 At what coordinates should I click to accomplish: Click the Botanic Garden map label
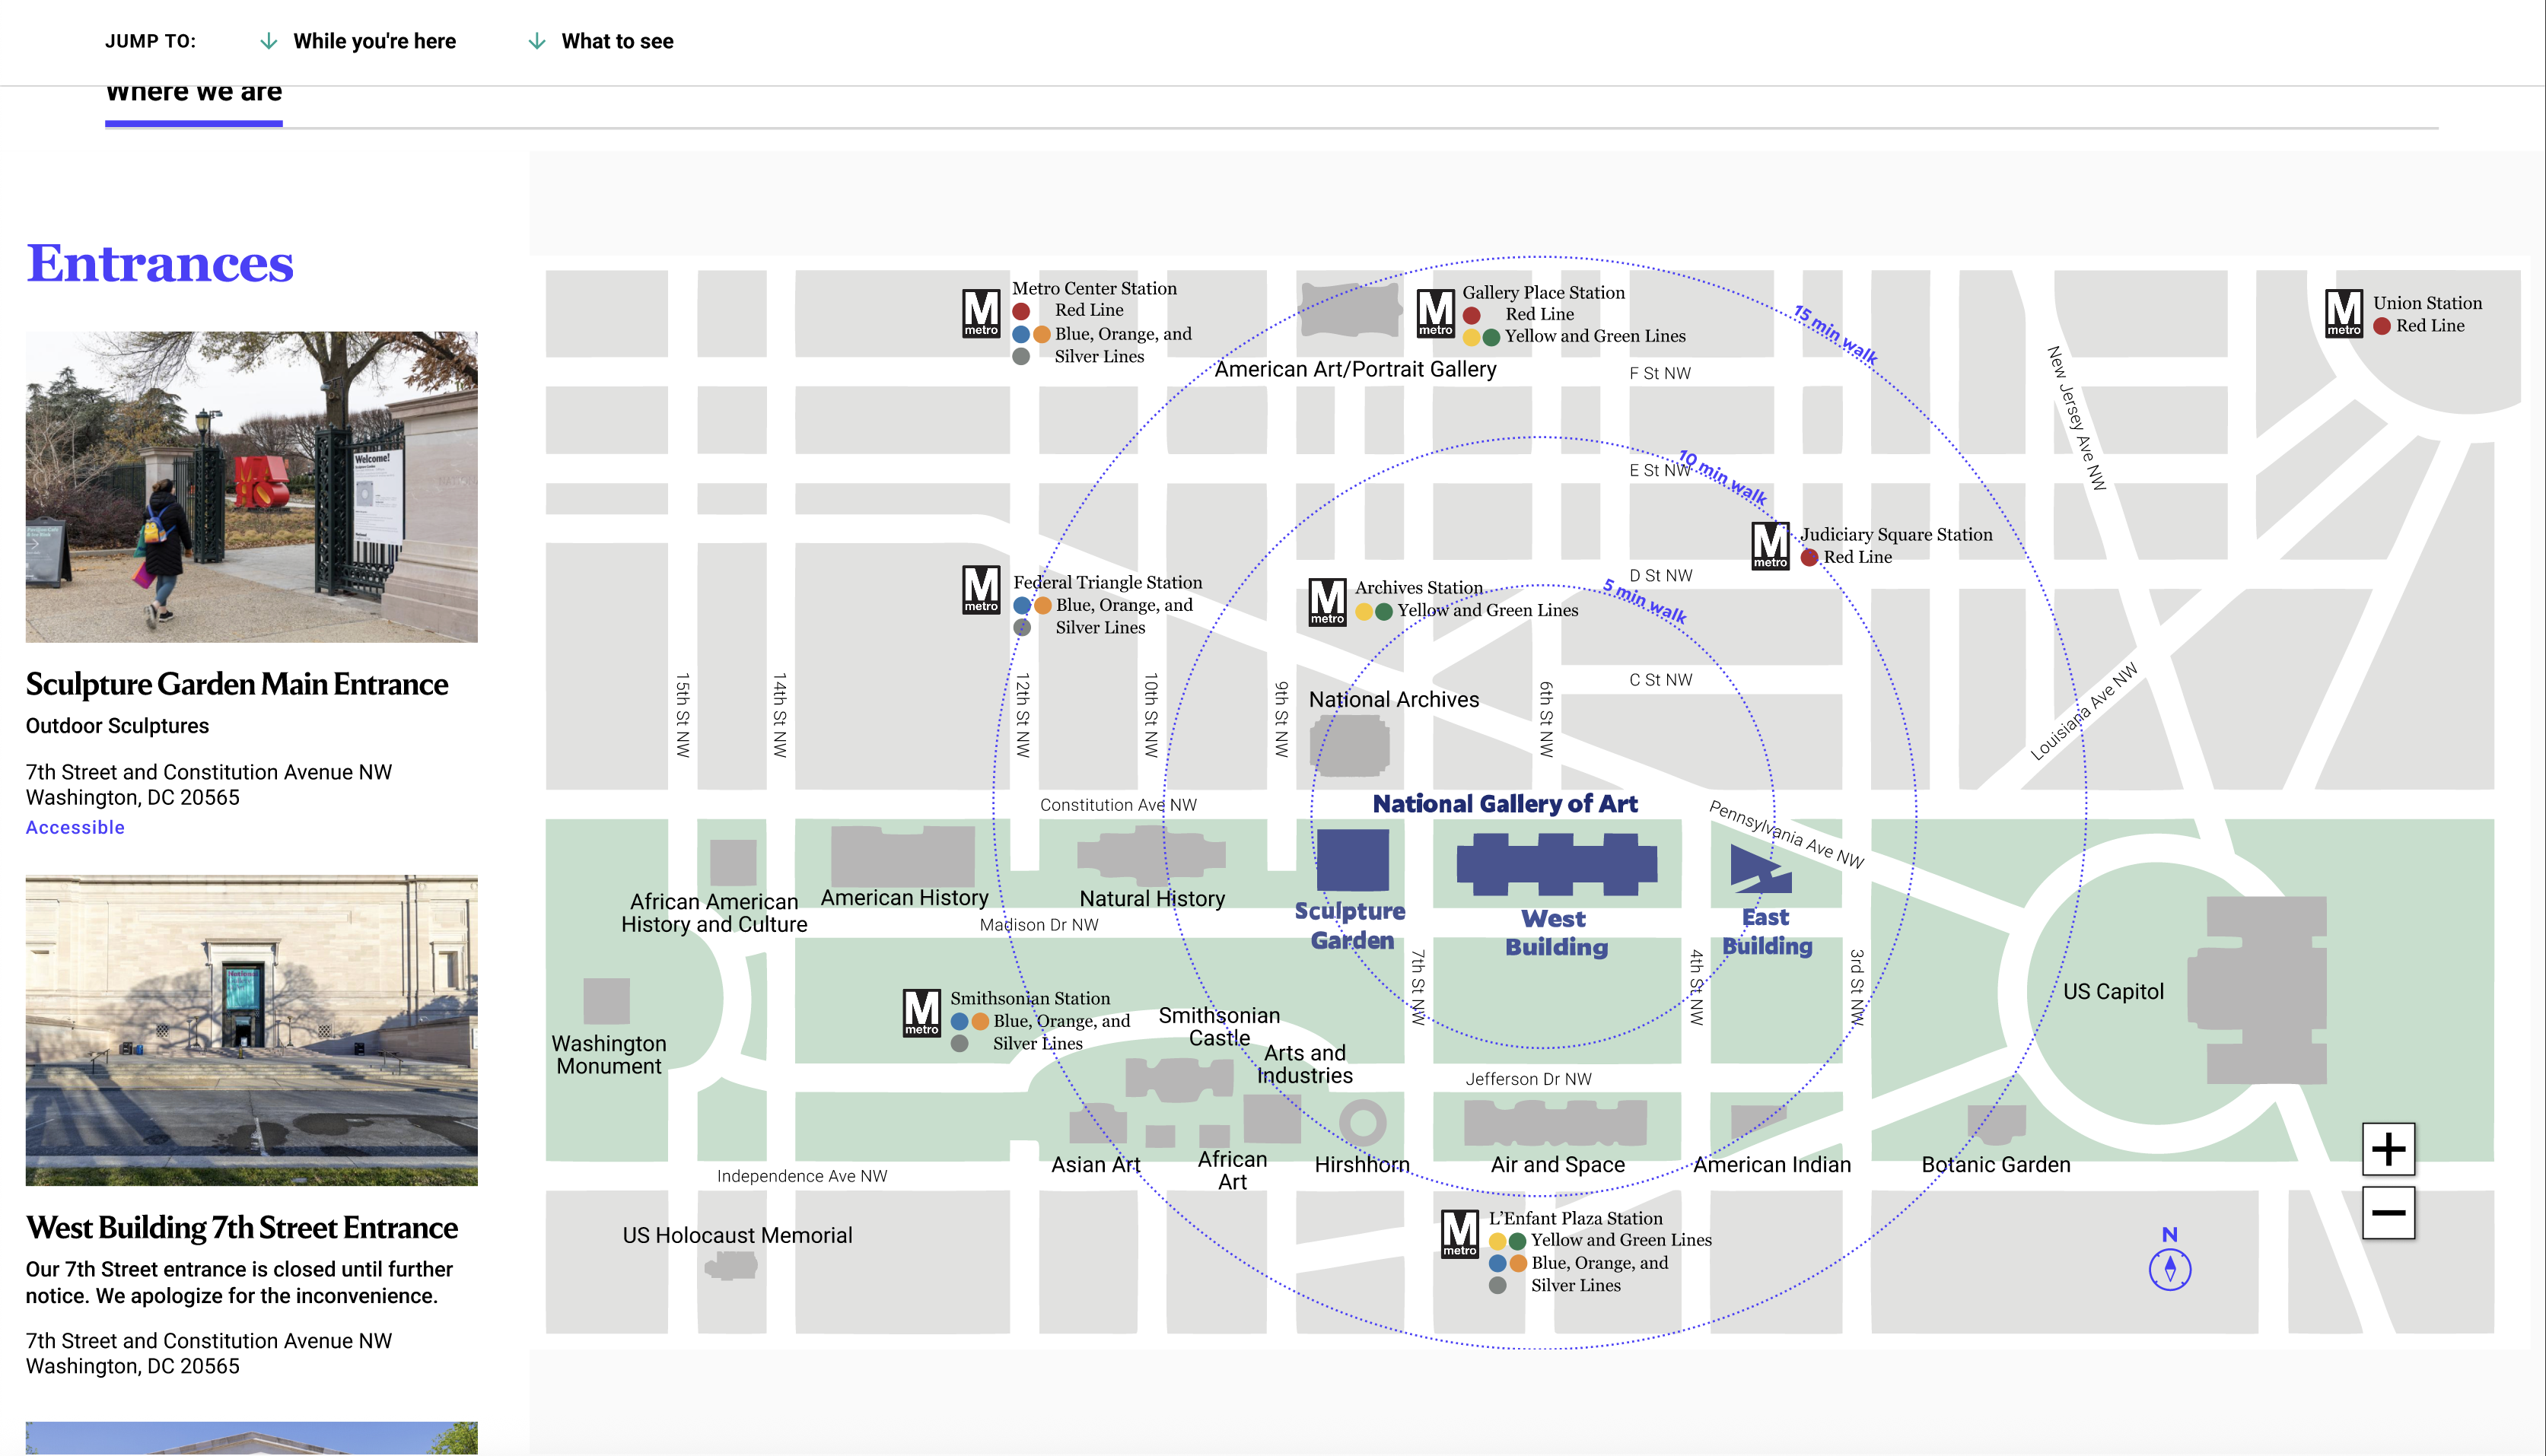click(1996, 1164)
